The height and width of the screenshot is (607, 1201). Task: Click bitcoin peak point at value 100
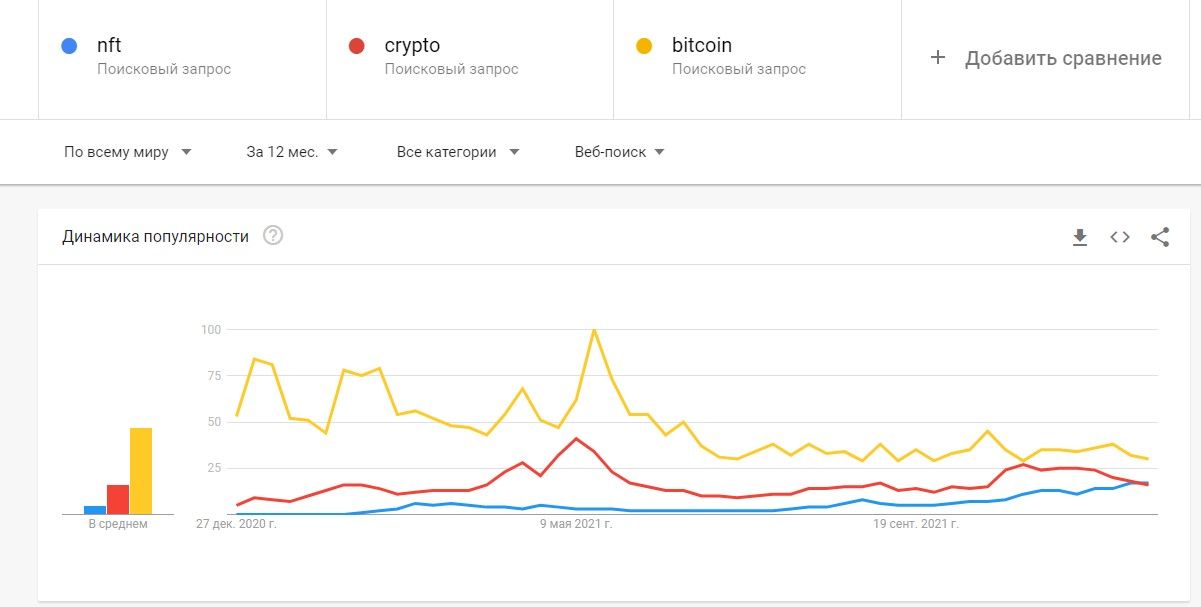tap(594, 330)
